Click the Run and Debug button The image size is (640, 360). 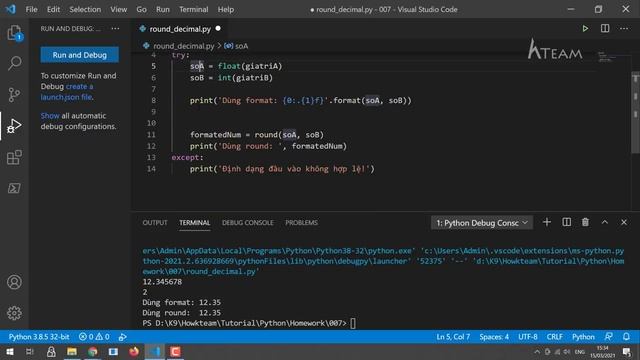pyautogui.click(x=80, y=55)
